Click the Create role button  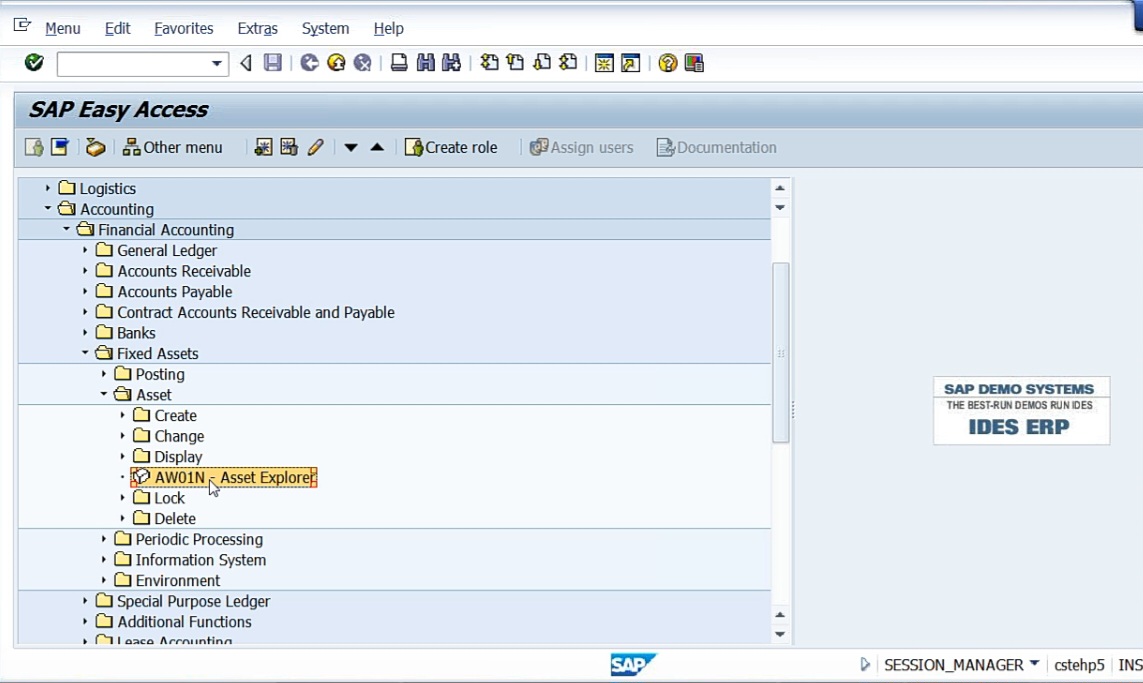click(x=451, y=147)
